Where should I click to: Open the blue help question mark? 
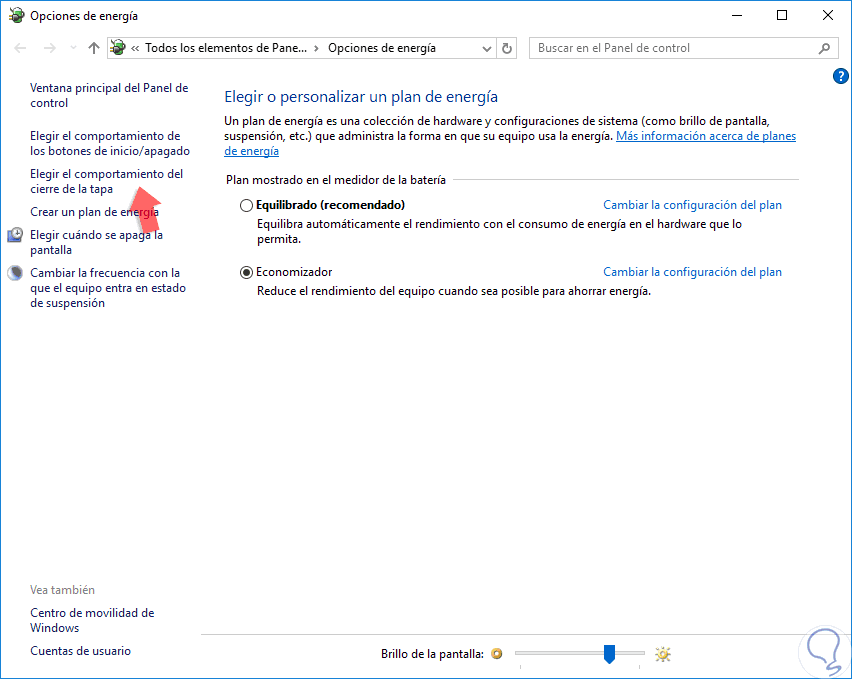click(x=841, y=76)
